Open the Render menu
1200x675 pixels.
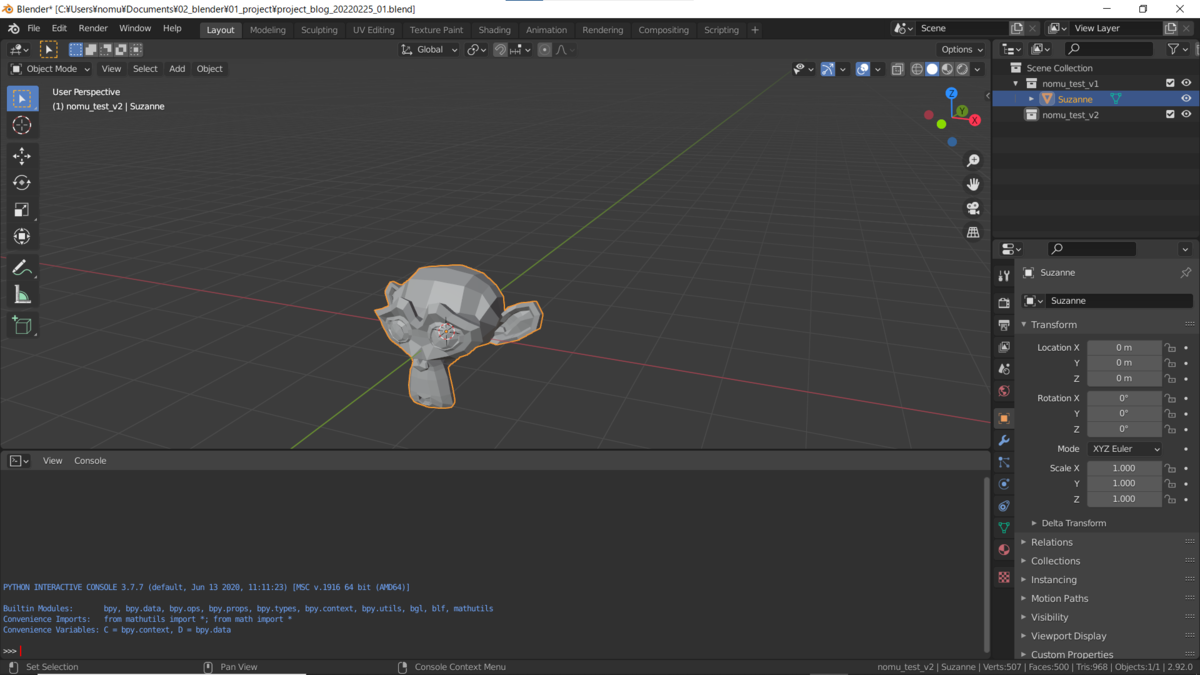[x=93, y=29]
